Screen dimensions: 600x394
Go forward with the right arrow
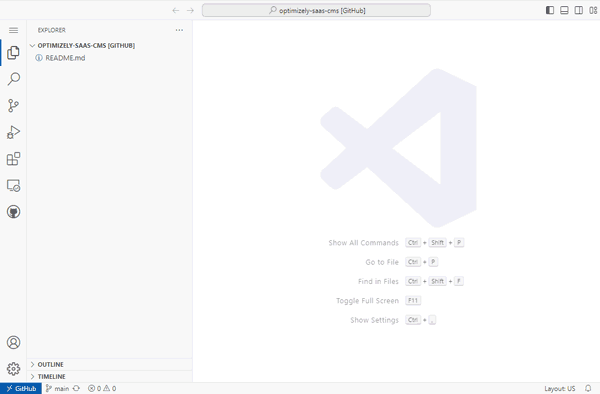click(190, 10)
